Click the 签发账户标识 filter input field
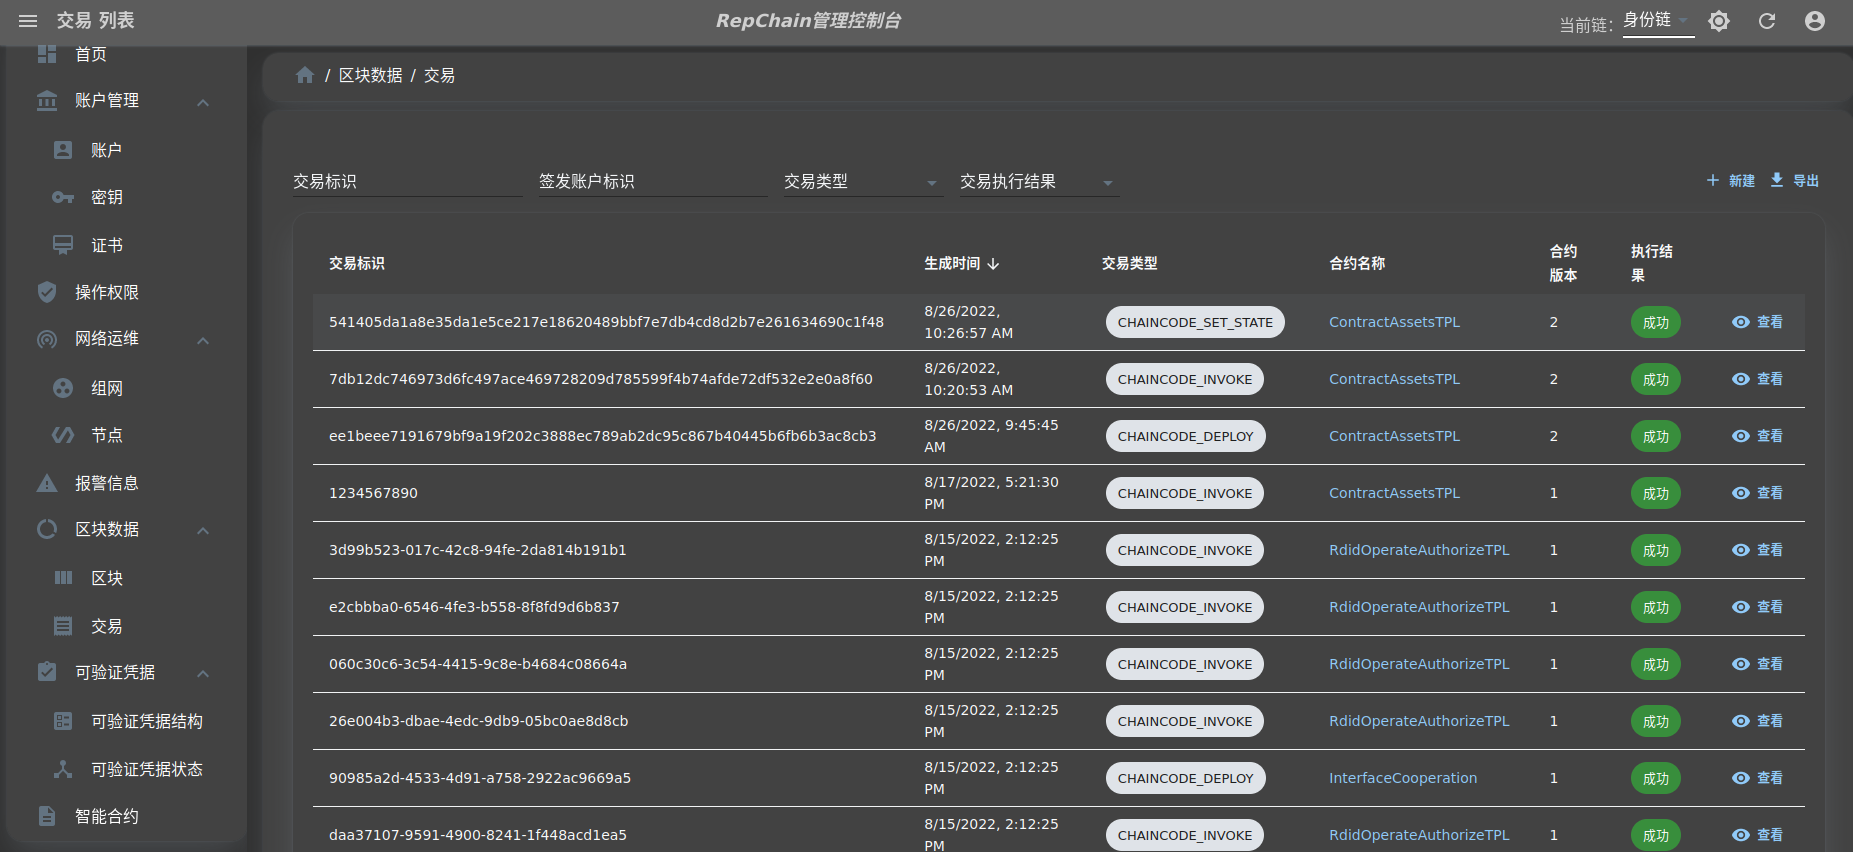 653,182
